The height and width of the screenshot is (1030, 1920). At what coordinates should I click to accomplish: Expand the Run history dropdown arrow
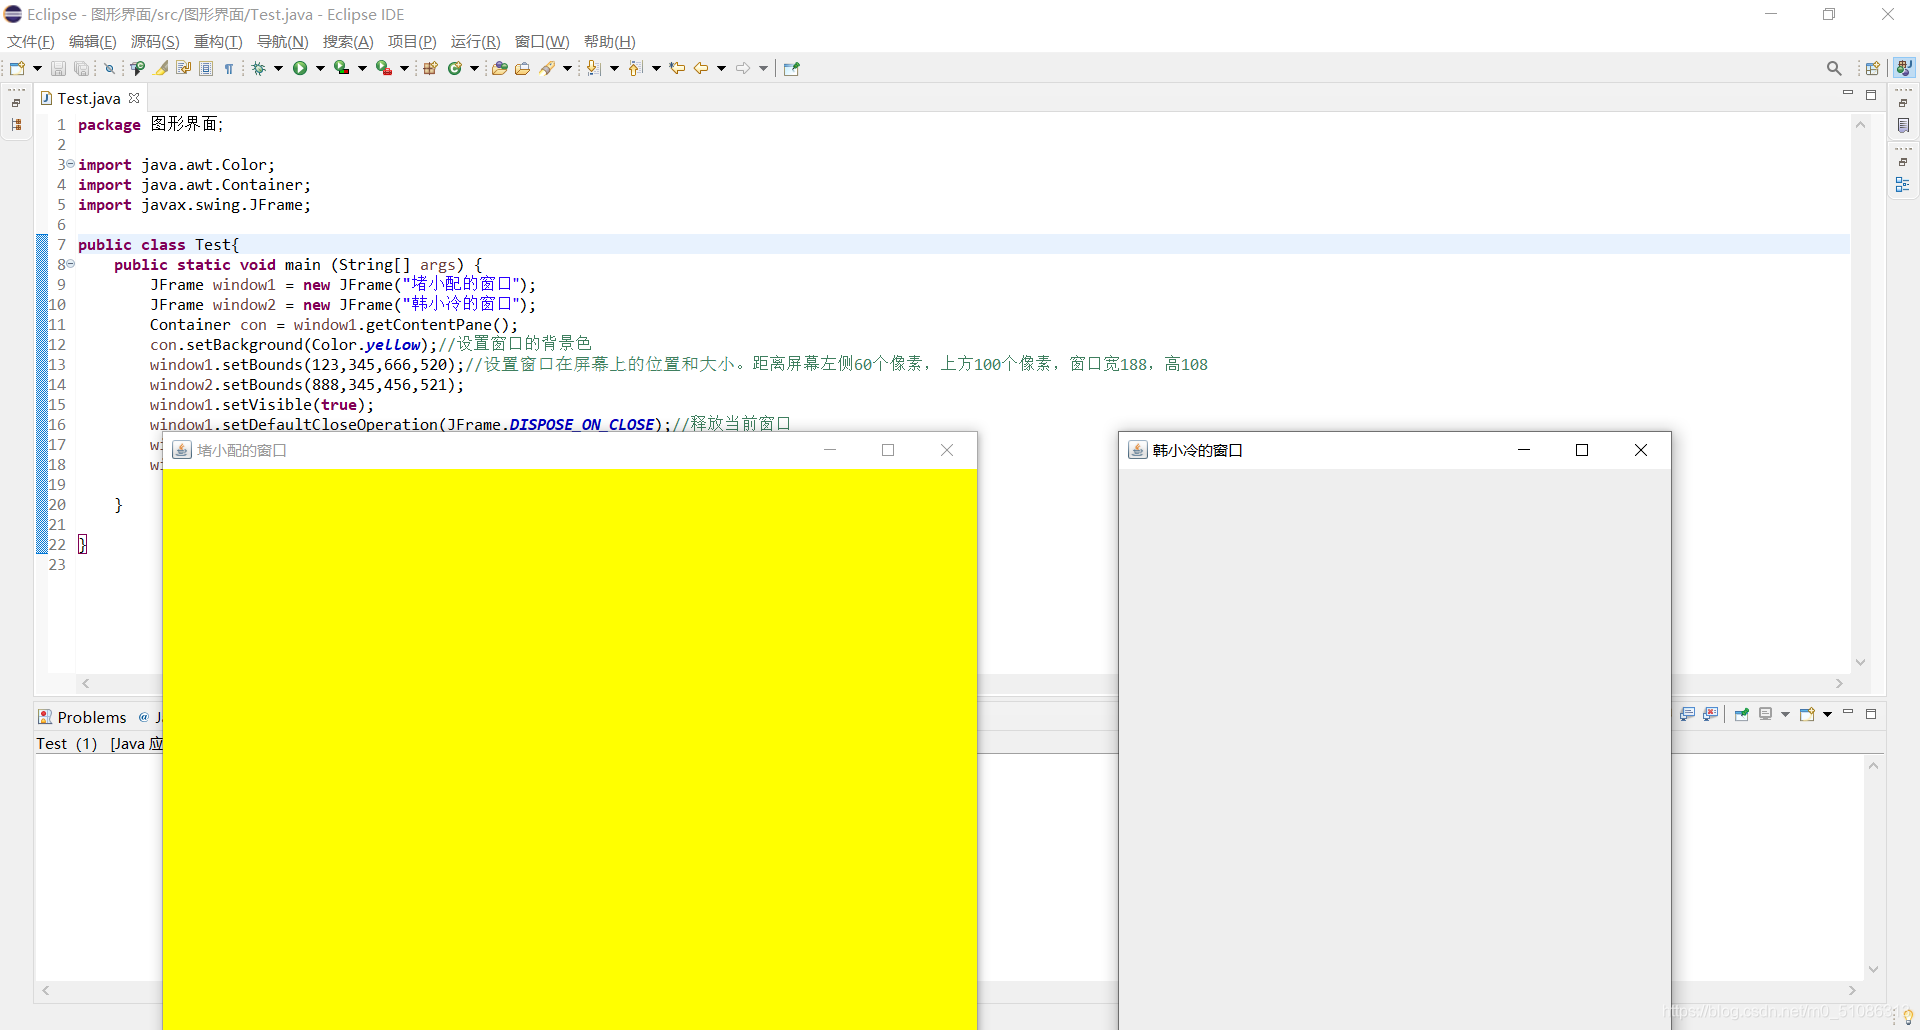tap(320, 68)
